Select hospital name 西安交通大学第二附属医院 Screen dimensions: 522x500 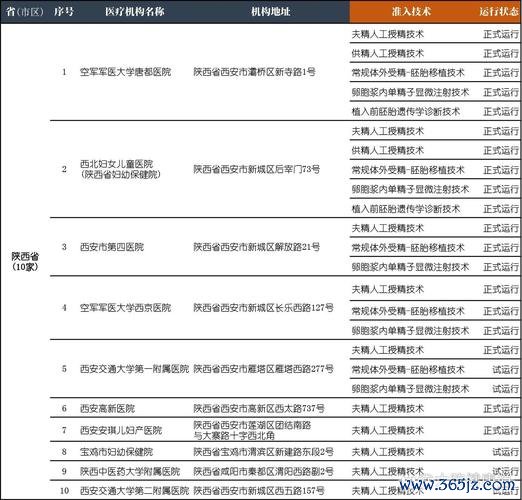[x=134, y=491]
